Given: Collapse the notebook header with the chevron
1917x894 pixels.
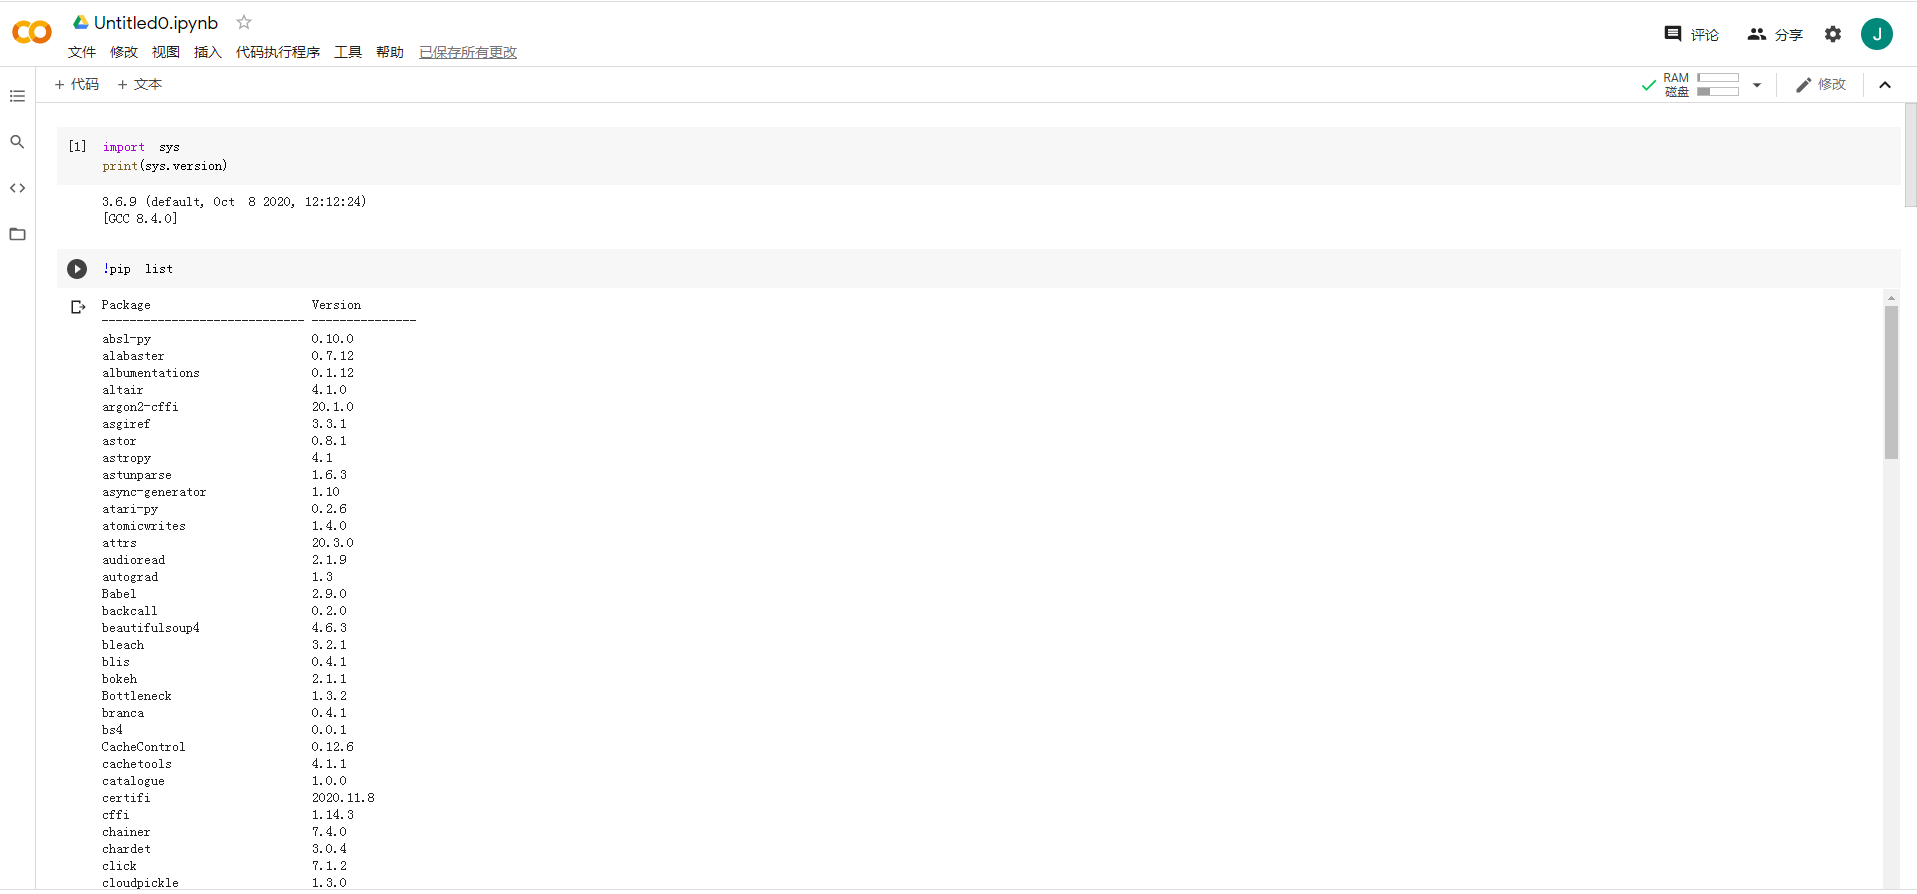Looking at the screenshot, I should [1886, 84].
